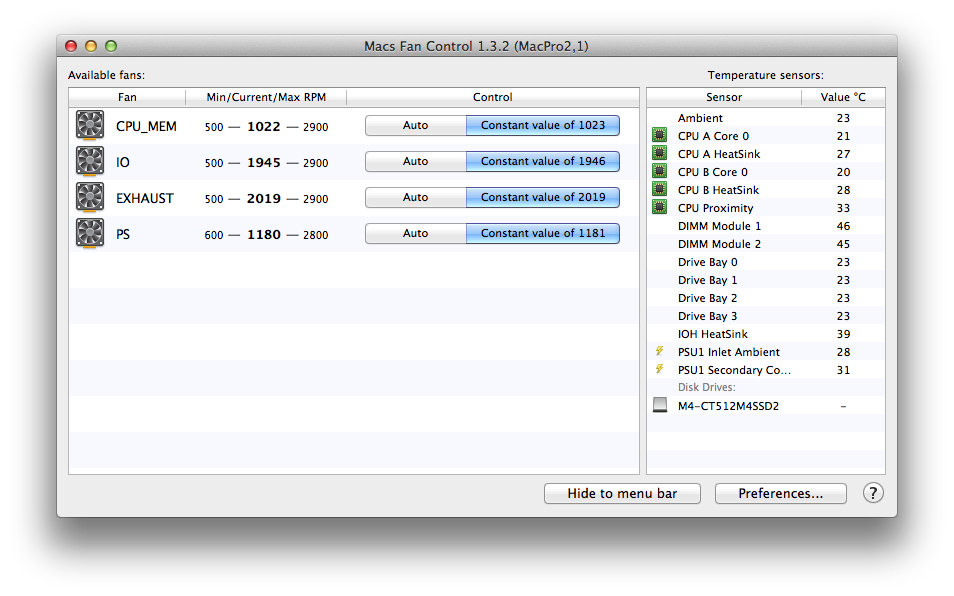Select Constant value of 1946 for IO

point(543,161)
